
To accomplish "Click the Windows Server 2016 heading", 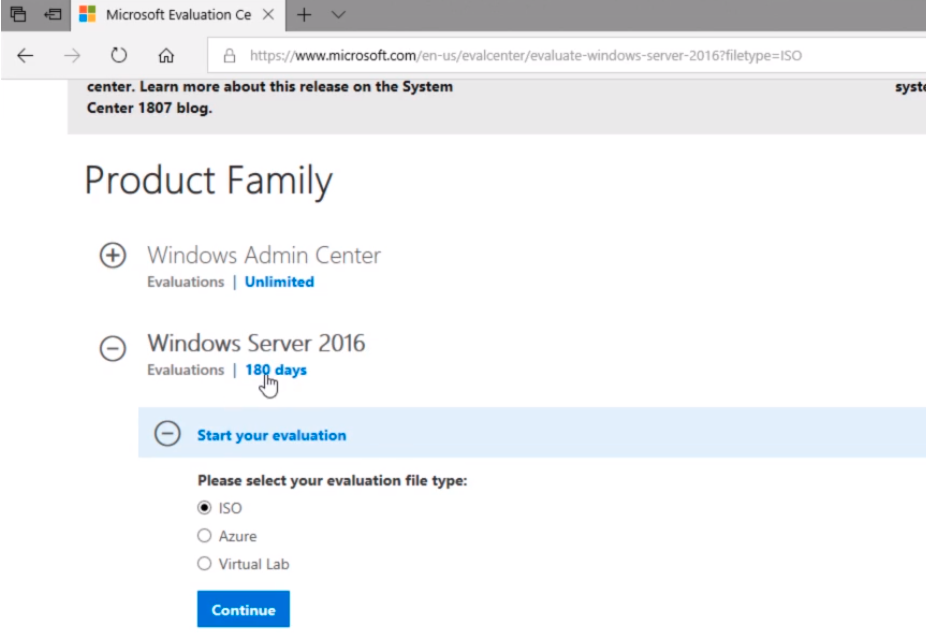I will coord(256,343).
